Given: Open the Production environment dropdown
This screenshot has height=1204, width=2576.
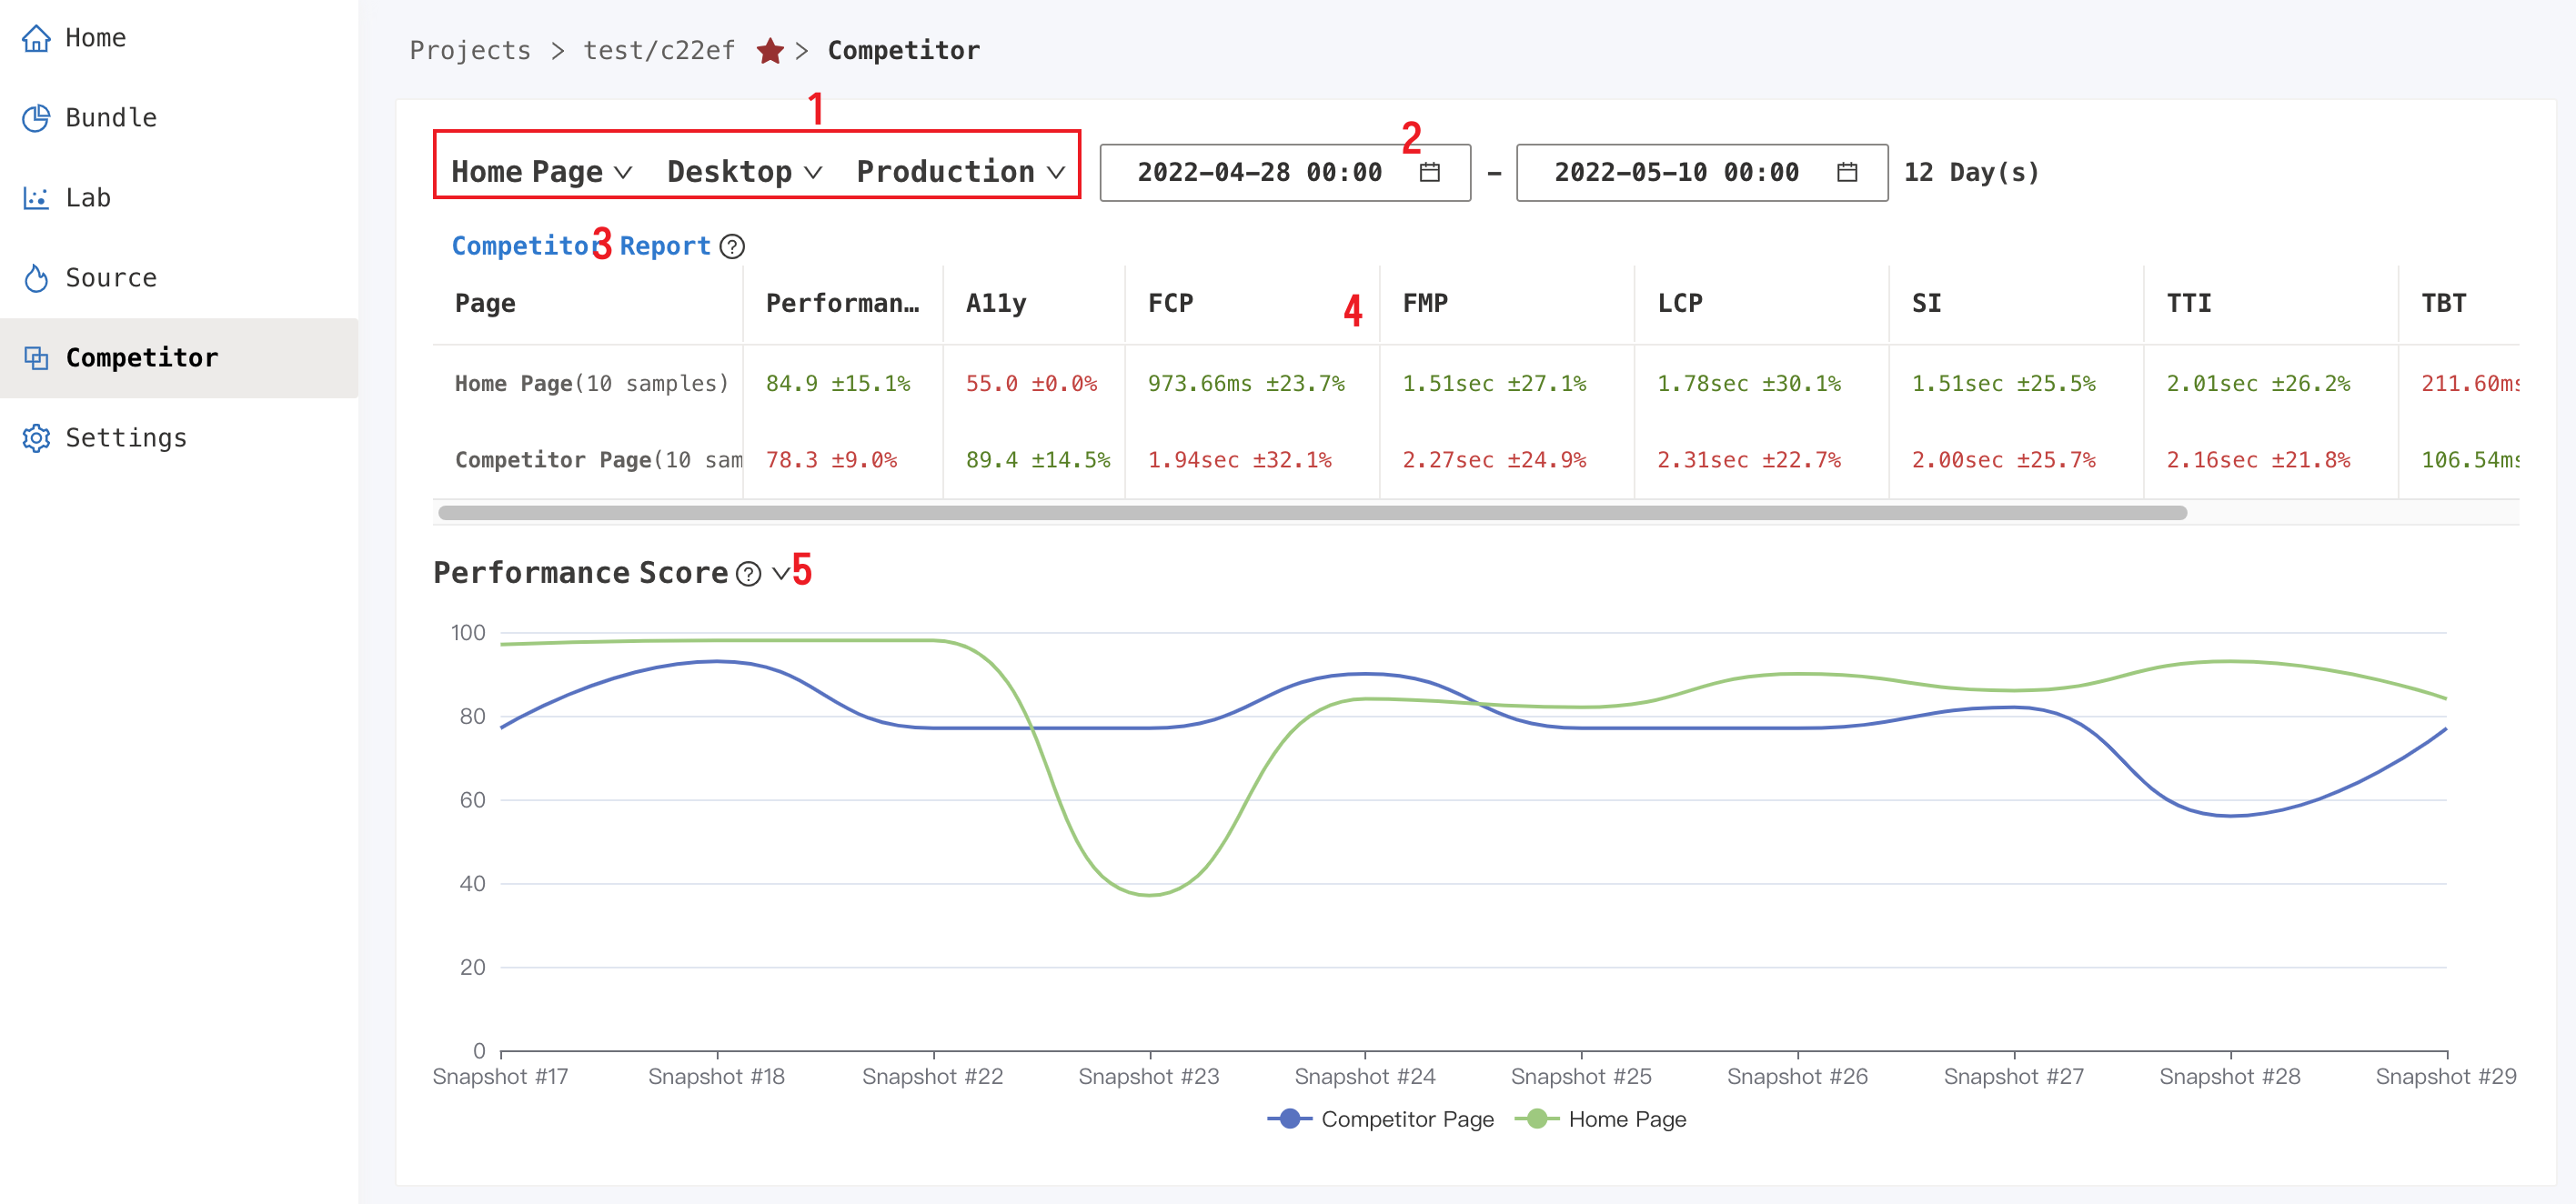Looking at the screenshot, I should 961,172.
